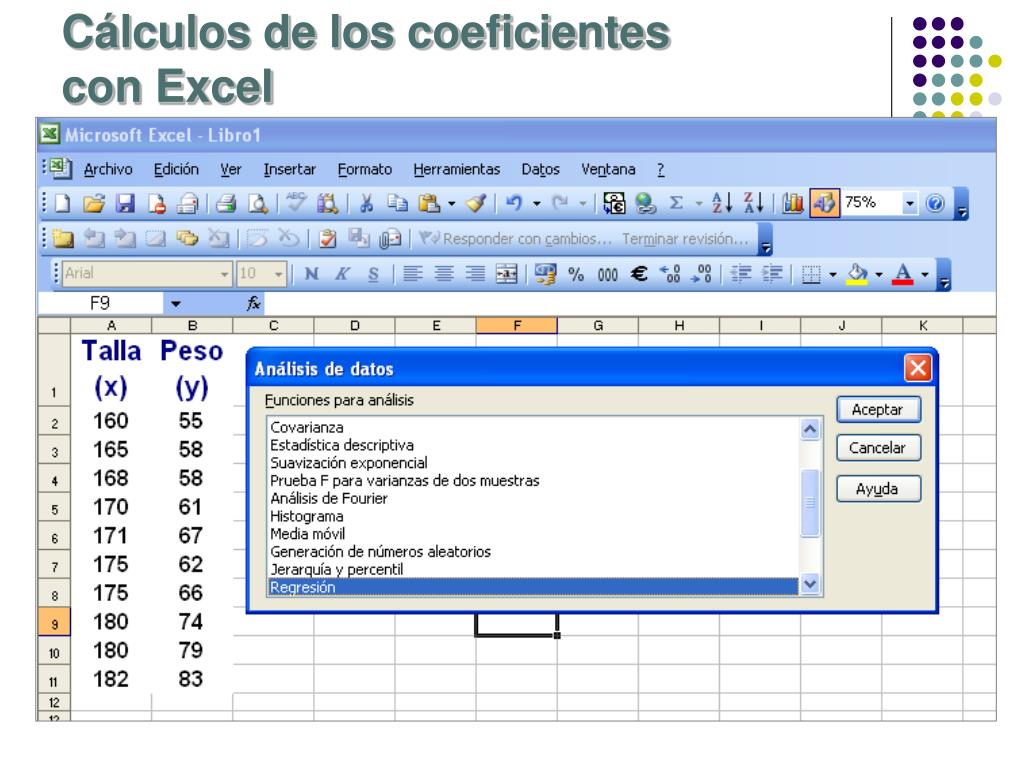This screenshot has height=768, width=1024.
Task: Open Print Preview magnifier icon
Action: 258,204
